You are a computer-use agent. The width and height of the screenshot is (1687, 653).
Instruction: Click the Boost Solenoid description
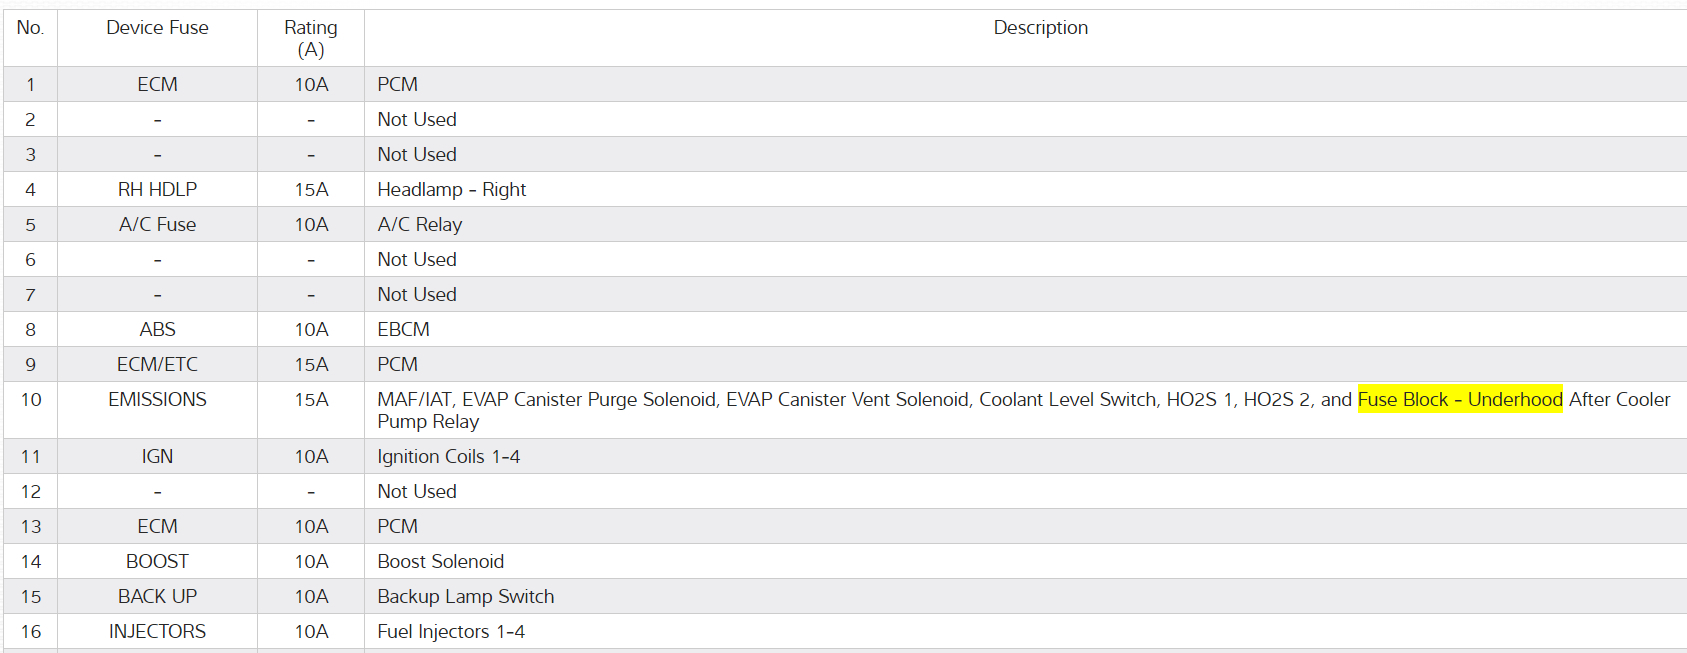(x=440, y=562)
